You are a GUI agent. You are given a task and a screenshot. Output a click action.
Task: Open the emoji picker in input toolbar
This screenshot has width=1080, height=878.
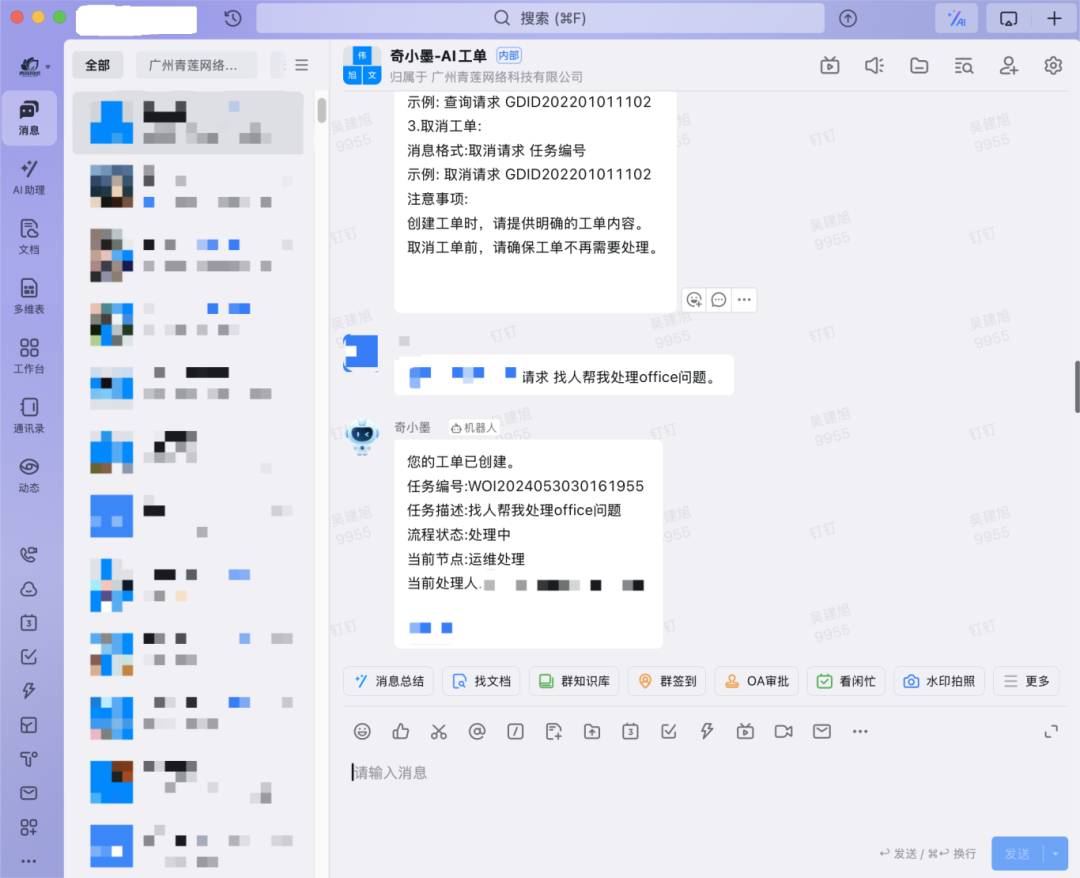point(362,731)
